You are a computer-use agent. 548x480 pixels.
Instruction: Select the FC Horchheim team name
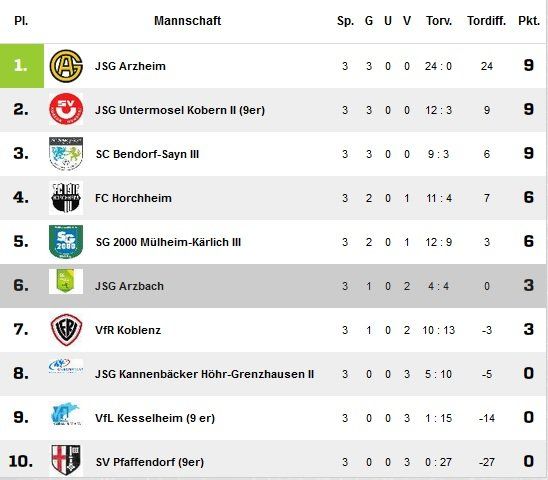pos(133,198)
